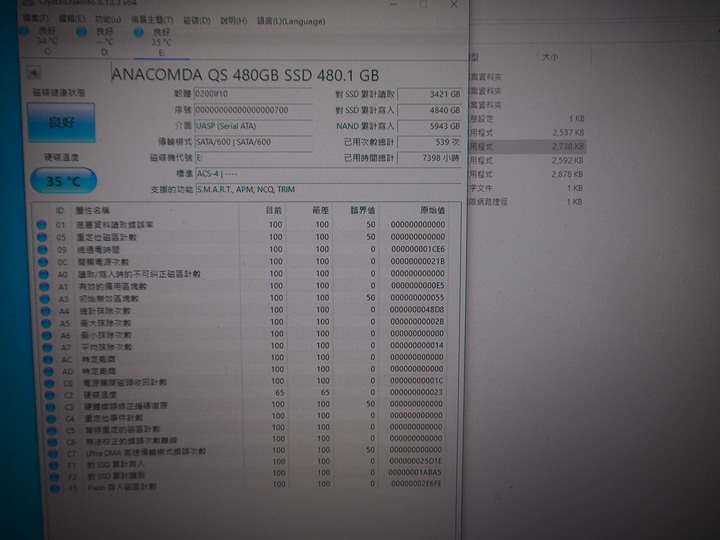The width and height of the screenshot is (720, 540).
Task: Click status icon of attribute A1
Action: 44,287
